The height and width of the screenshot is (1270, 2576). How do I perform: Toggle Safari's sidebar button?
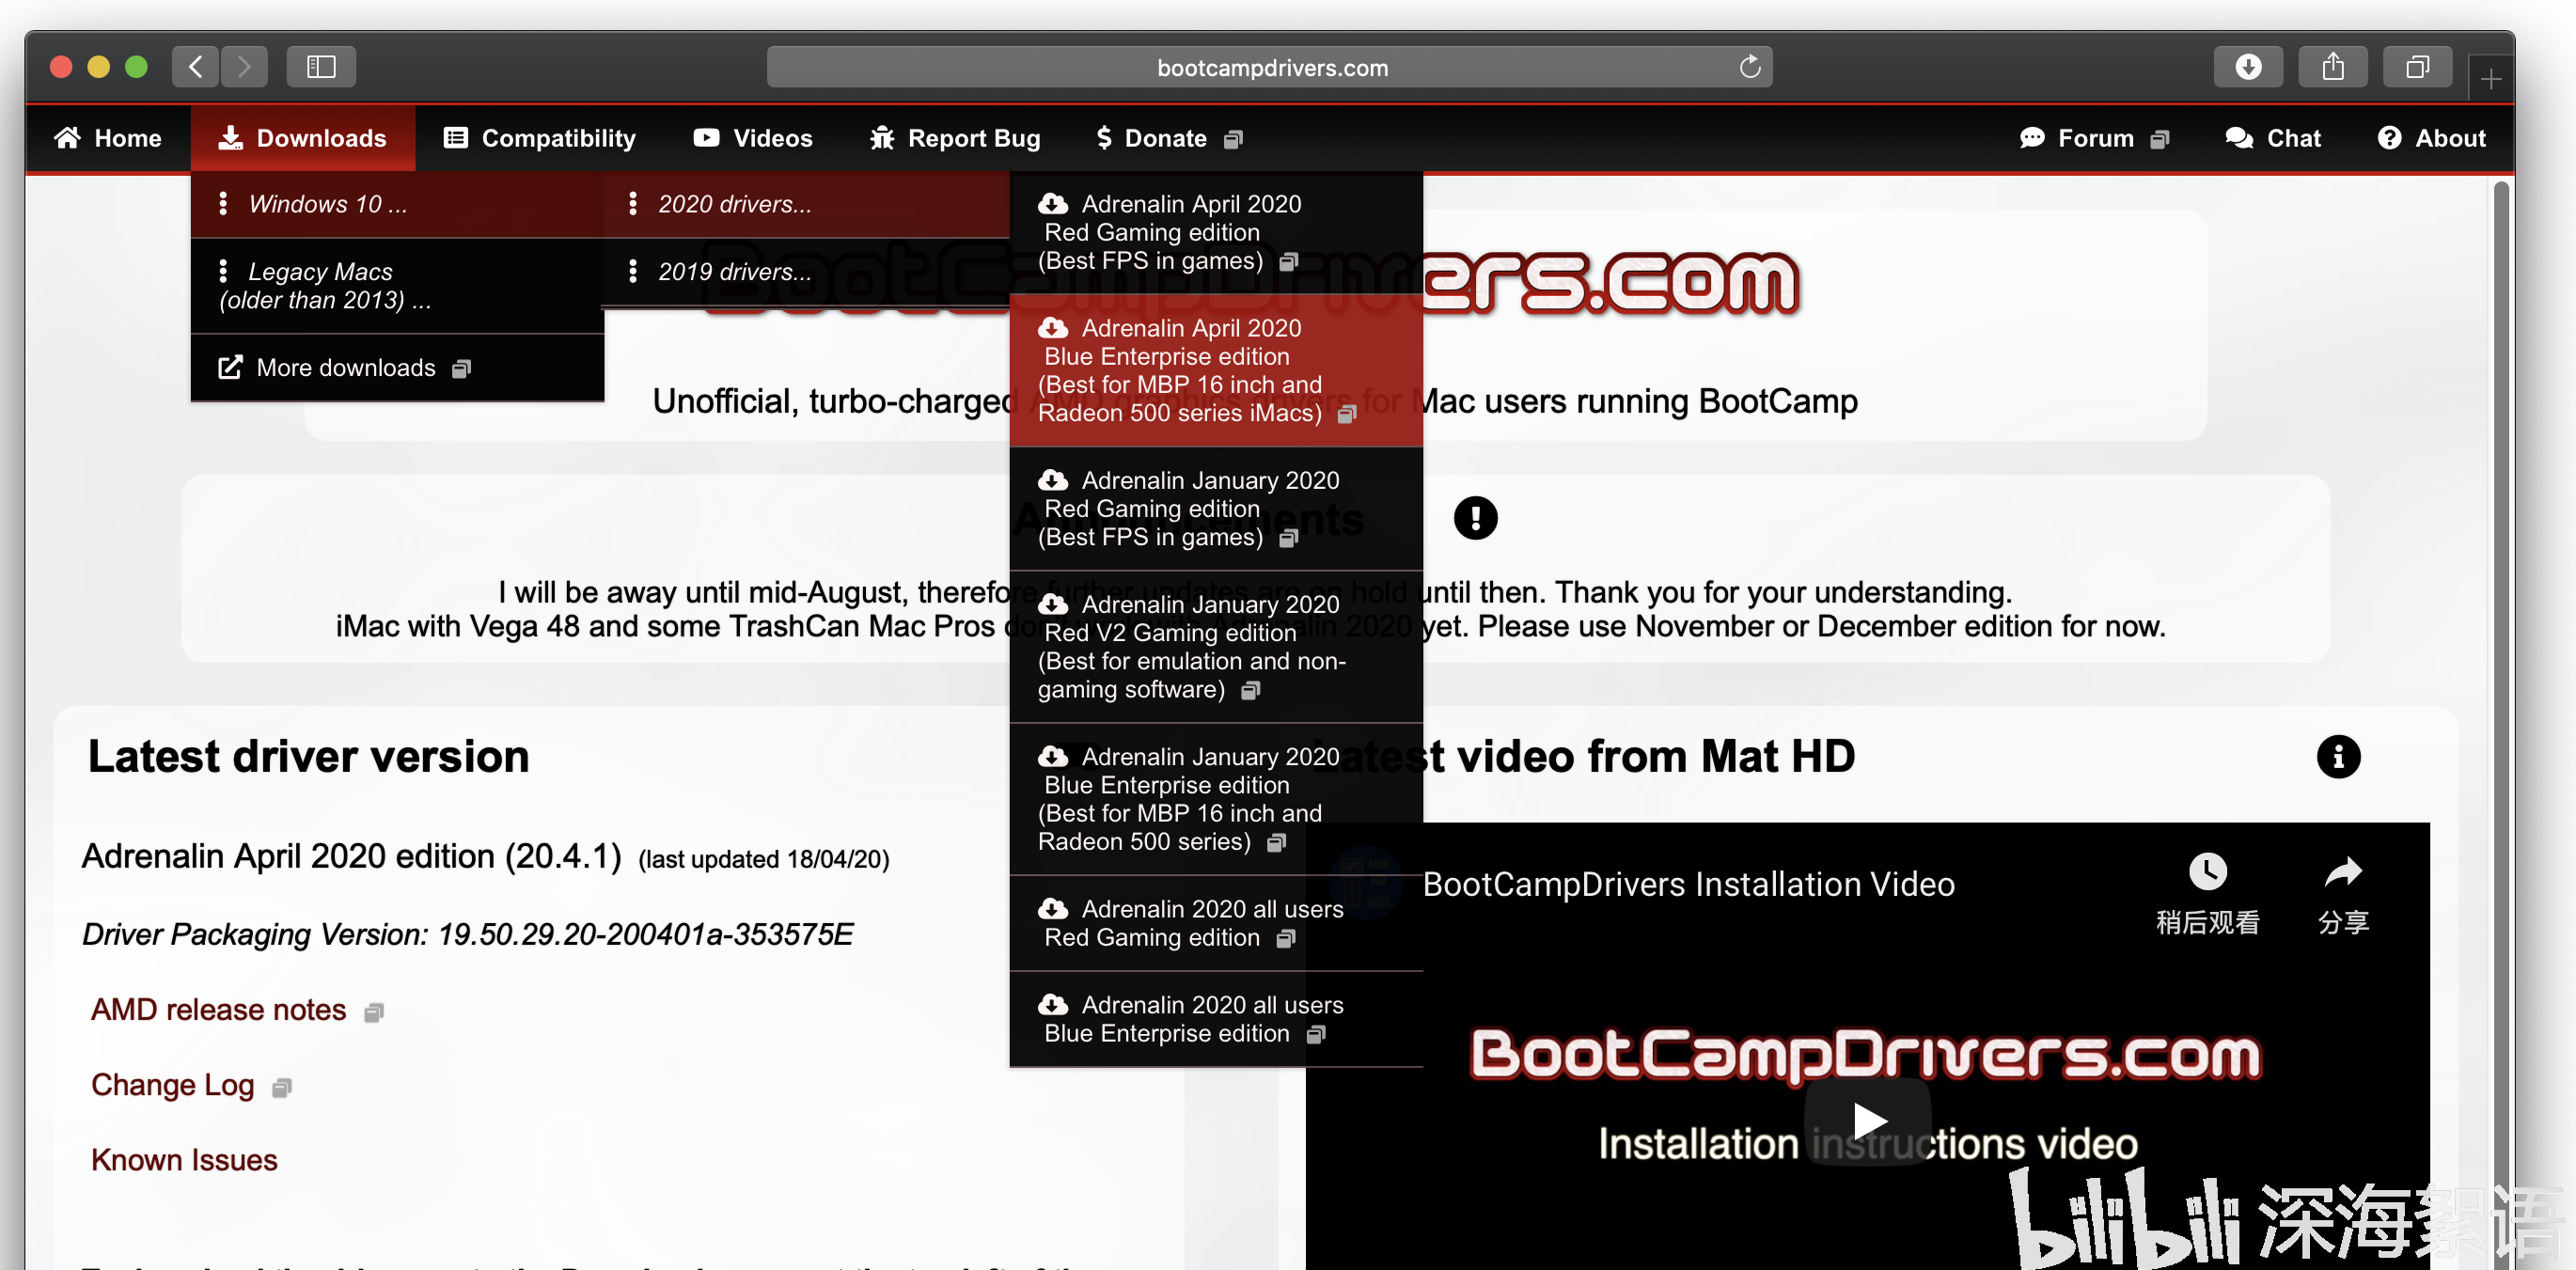click(x=321, y=67)
